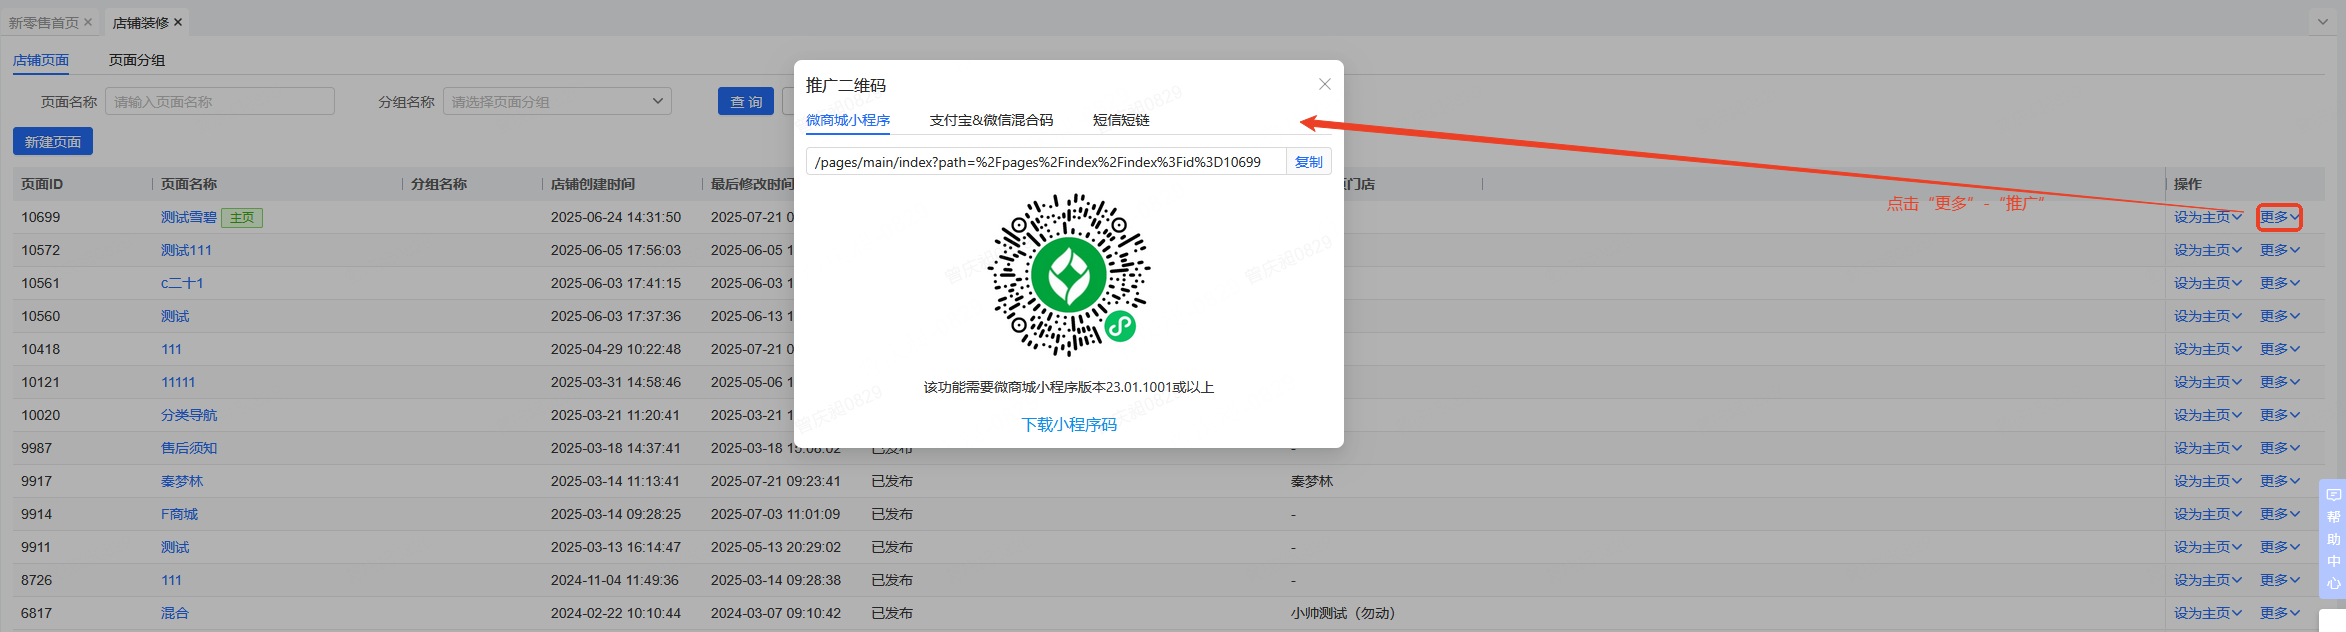This screenshot has width=2346, height=632.
Task: Close the 店铺装修 tab
Action: click(178, 22)
